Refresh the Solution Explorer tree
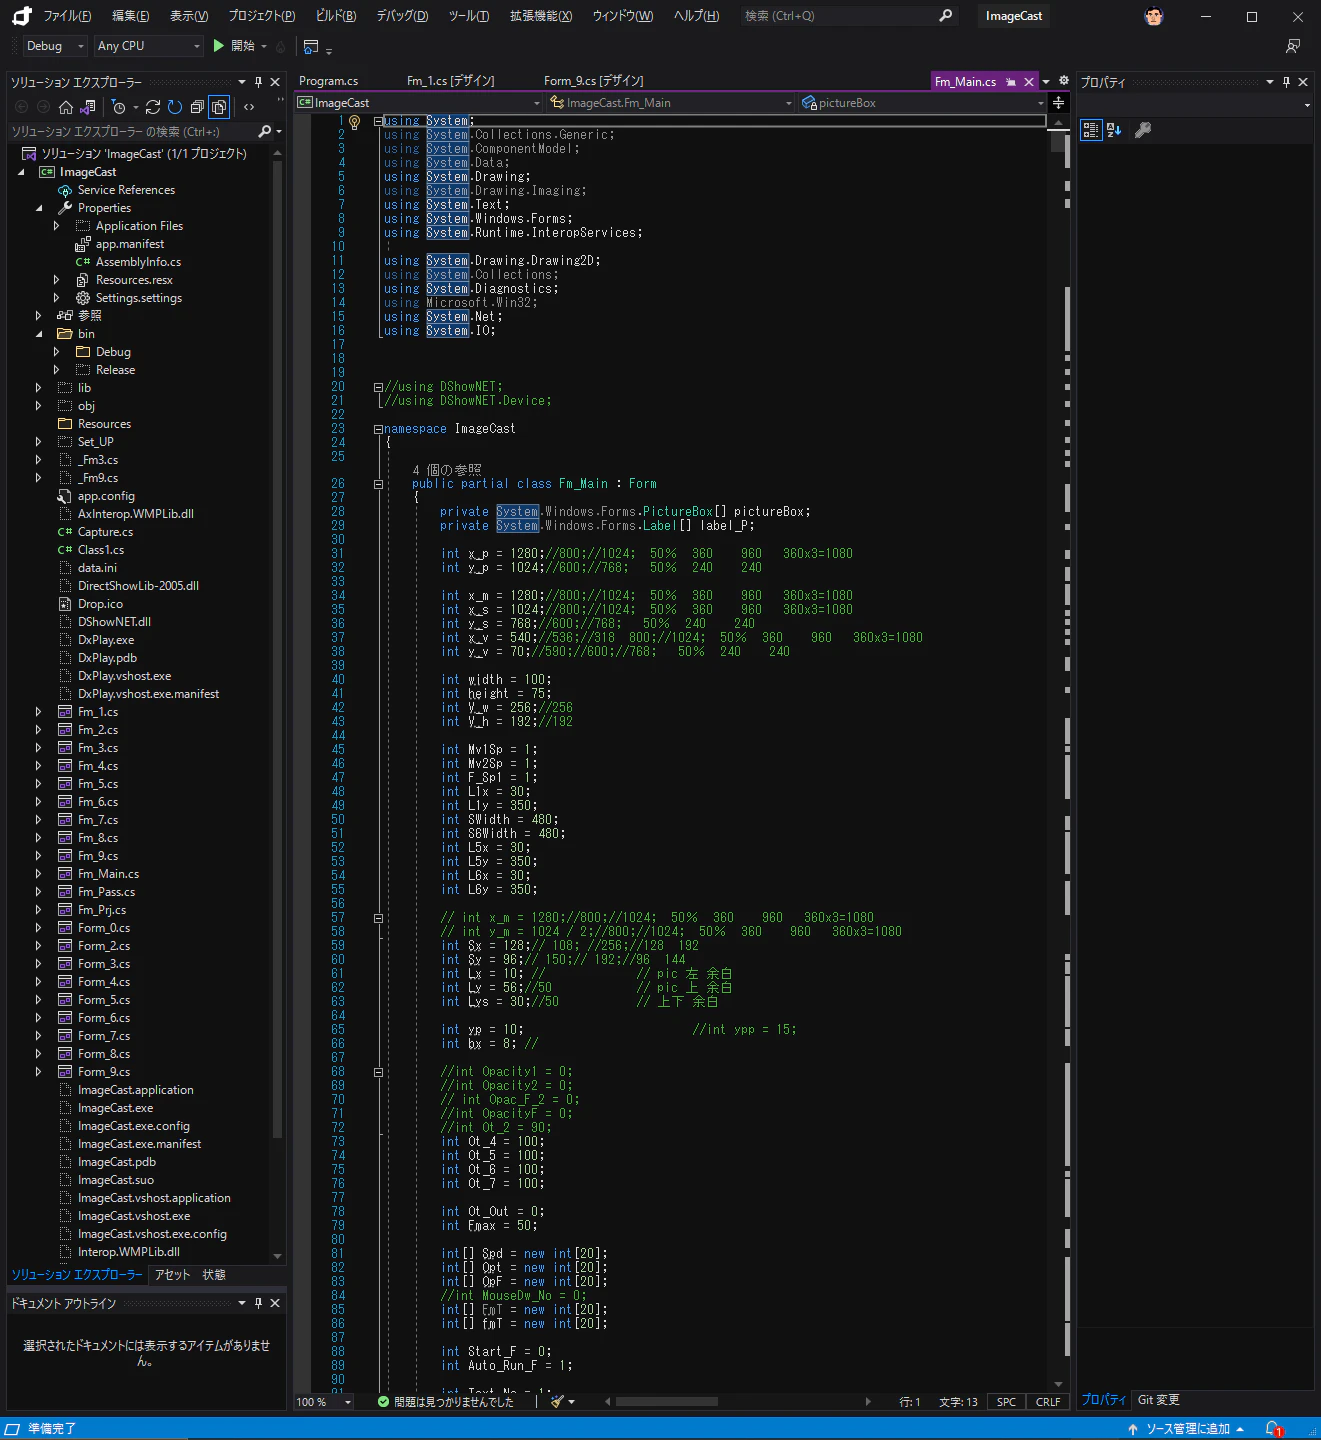The height and width of the screenshot is (1440, 1321). point(175,107)
